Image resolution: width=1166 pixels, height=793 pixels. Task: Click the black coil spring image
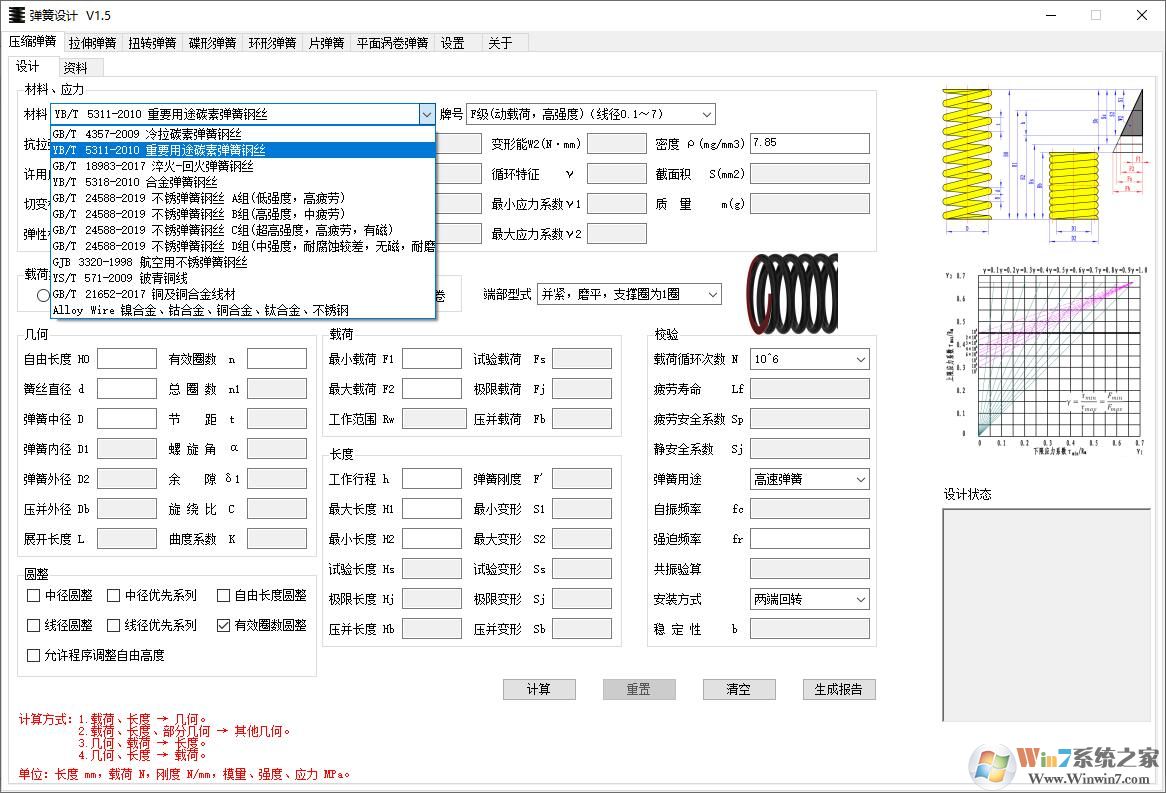[792, 293]
